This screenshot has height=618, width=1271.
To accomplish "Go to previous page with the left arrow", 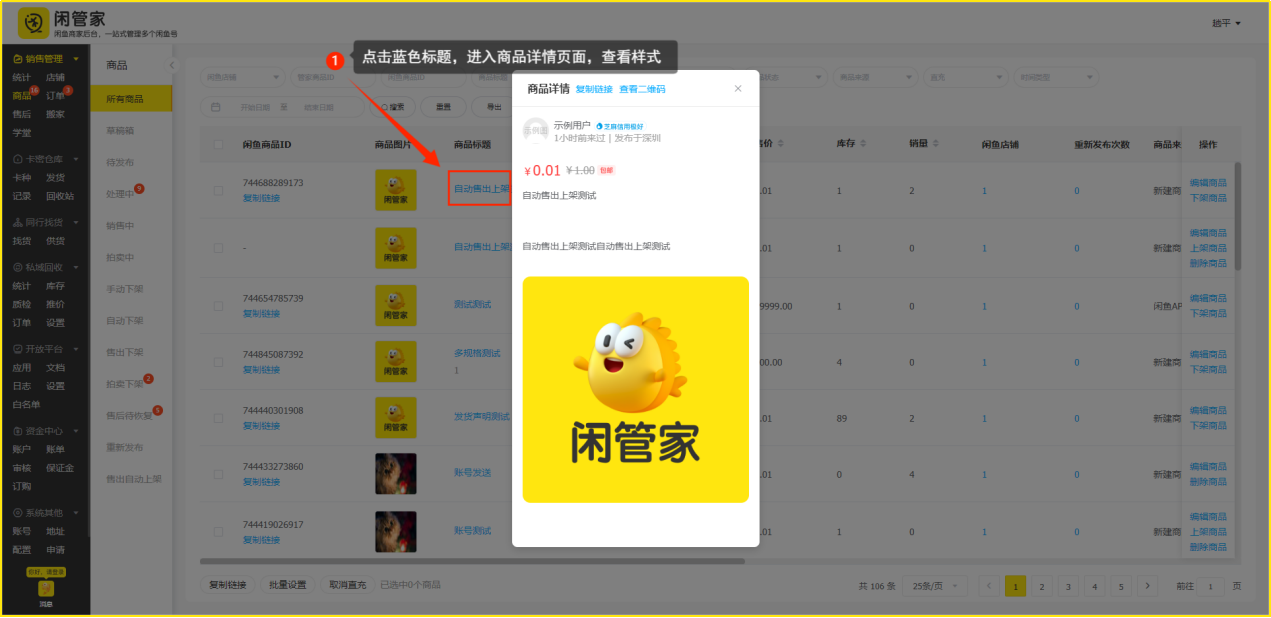I will click(988, 585).
